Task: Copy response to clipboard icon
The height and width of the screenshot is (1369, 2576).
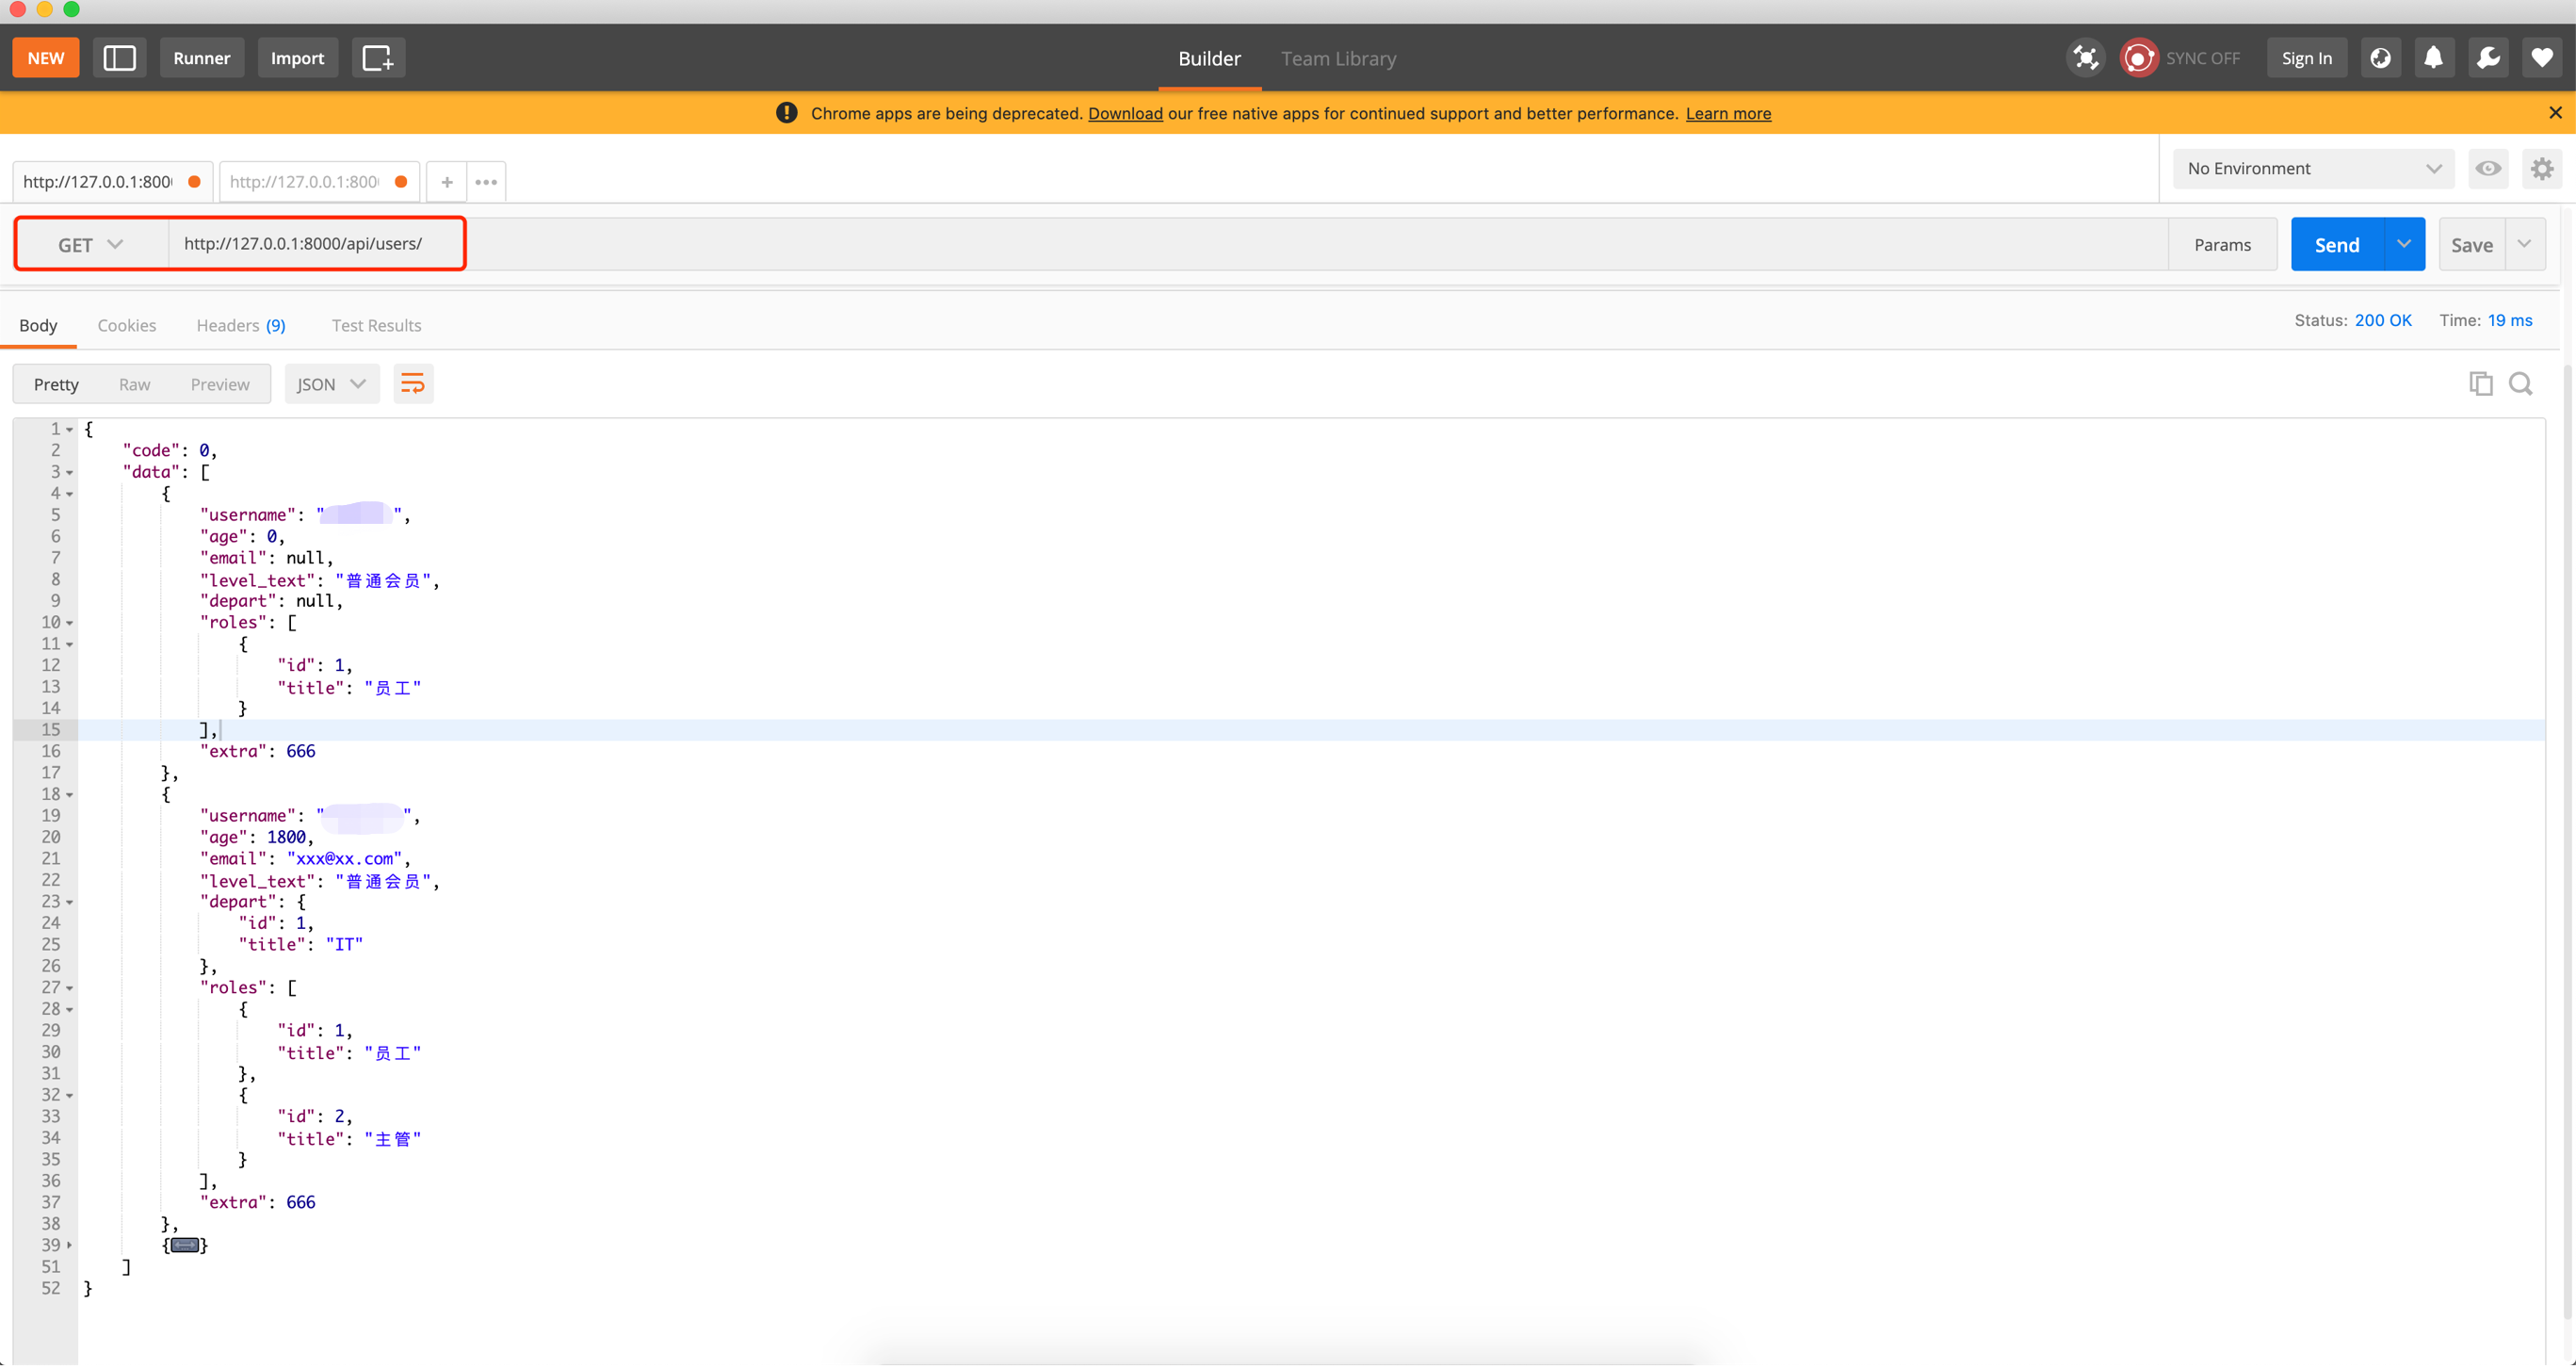Action: [2480, 384]
